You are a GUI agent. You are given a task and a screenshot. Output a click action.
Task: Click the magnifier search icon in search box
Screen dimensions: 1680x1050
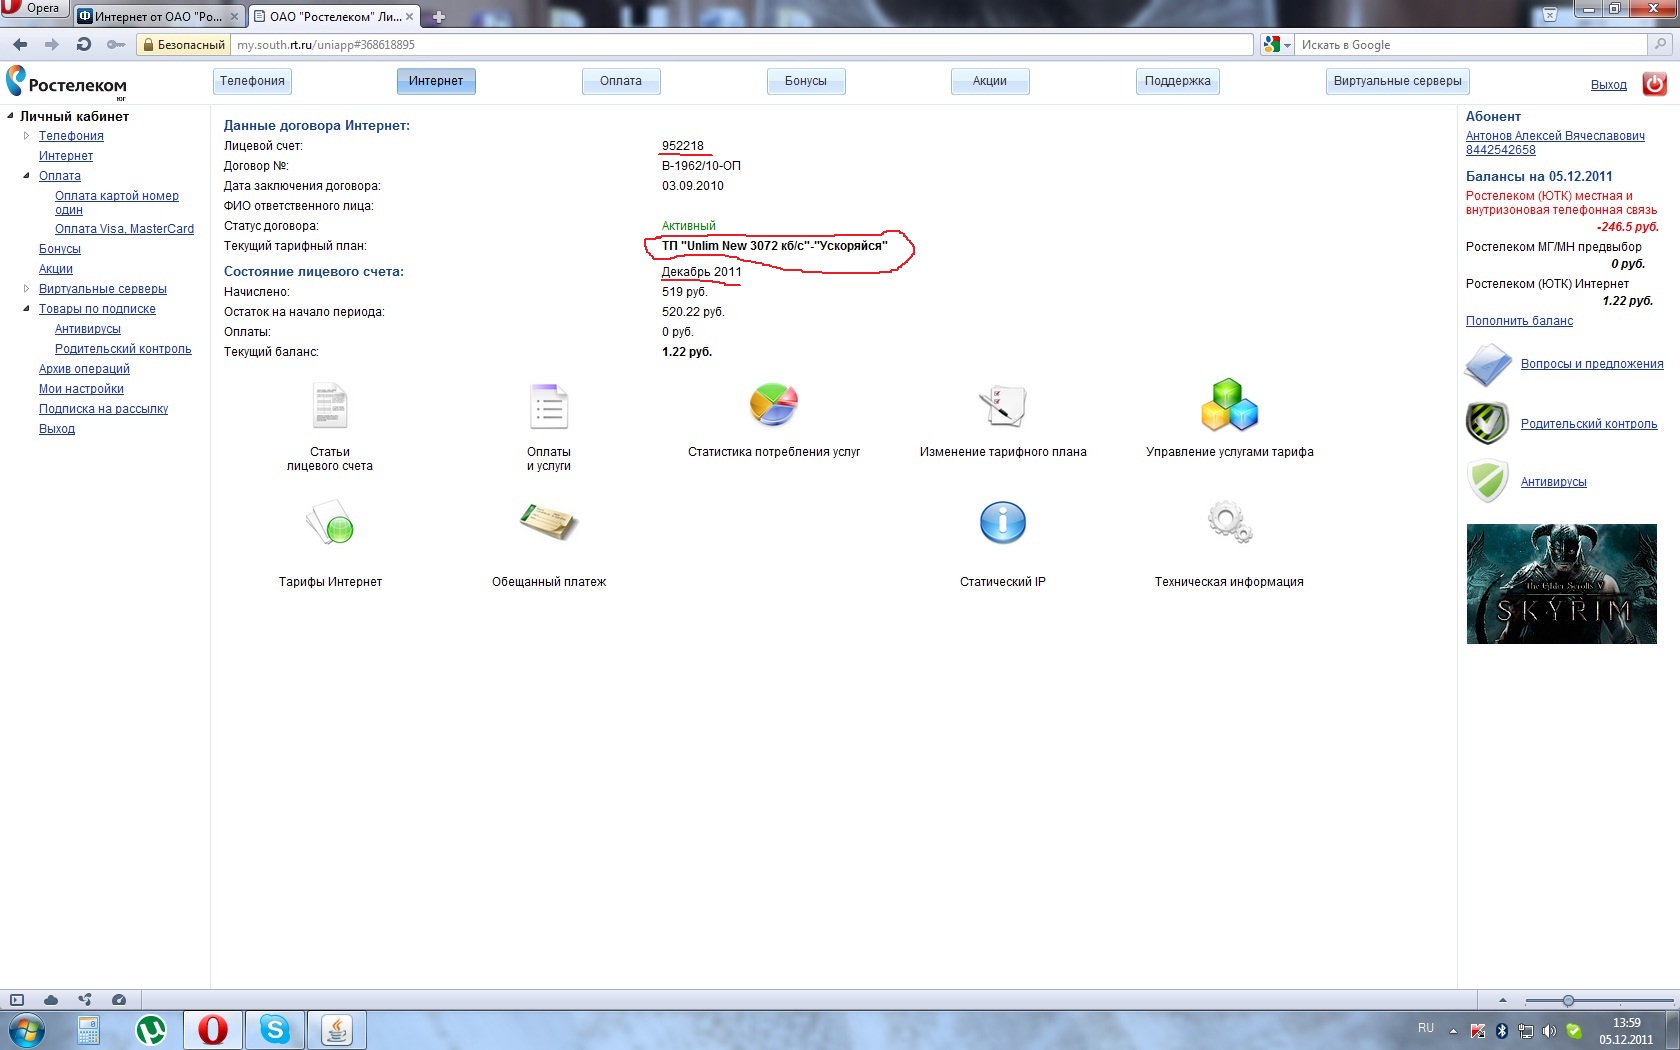click(x=1661, y=44)
